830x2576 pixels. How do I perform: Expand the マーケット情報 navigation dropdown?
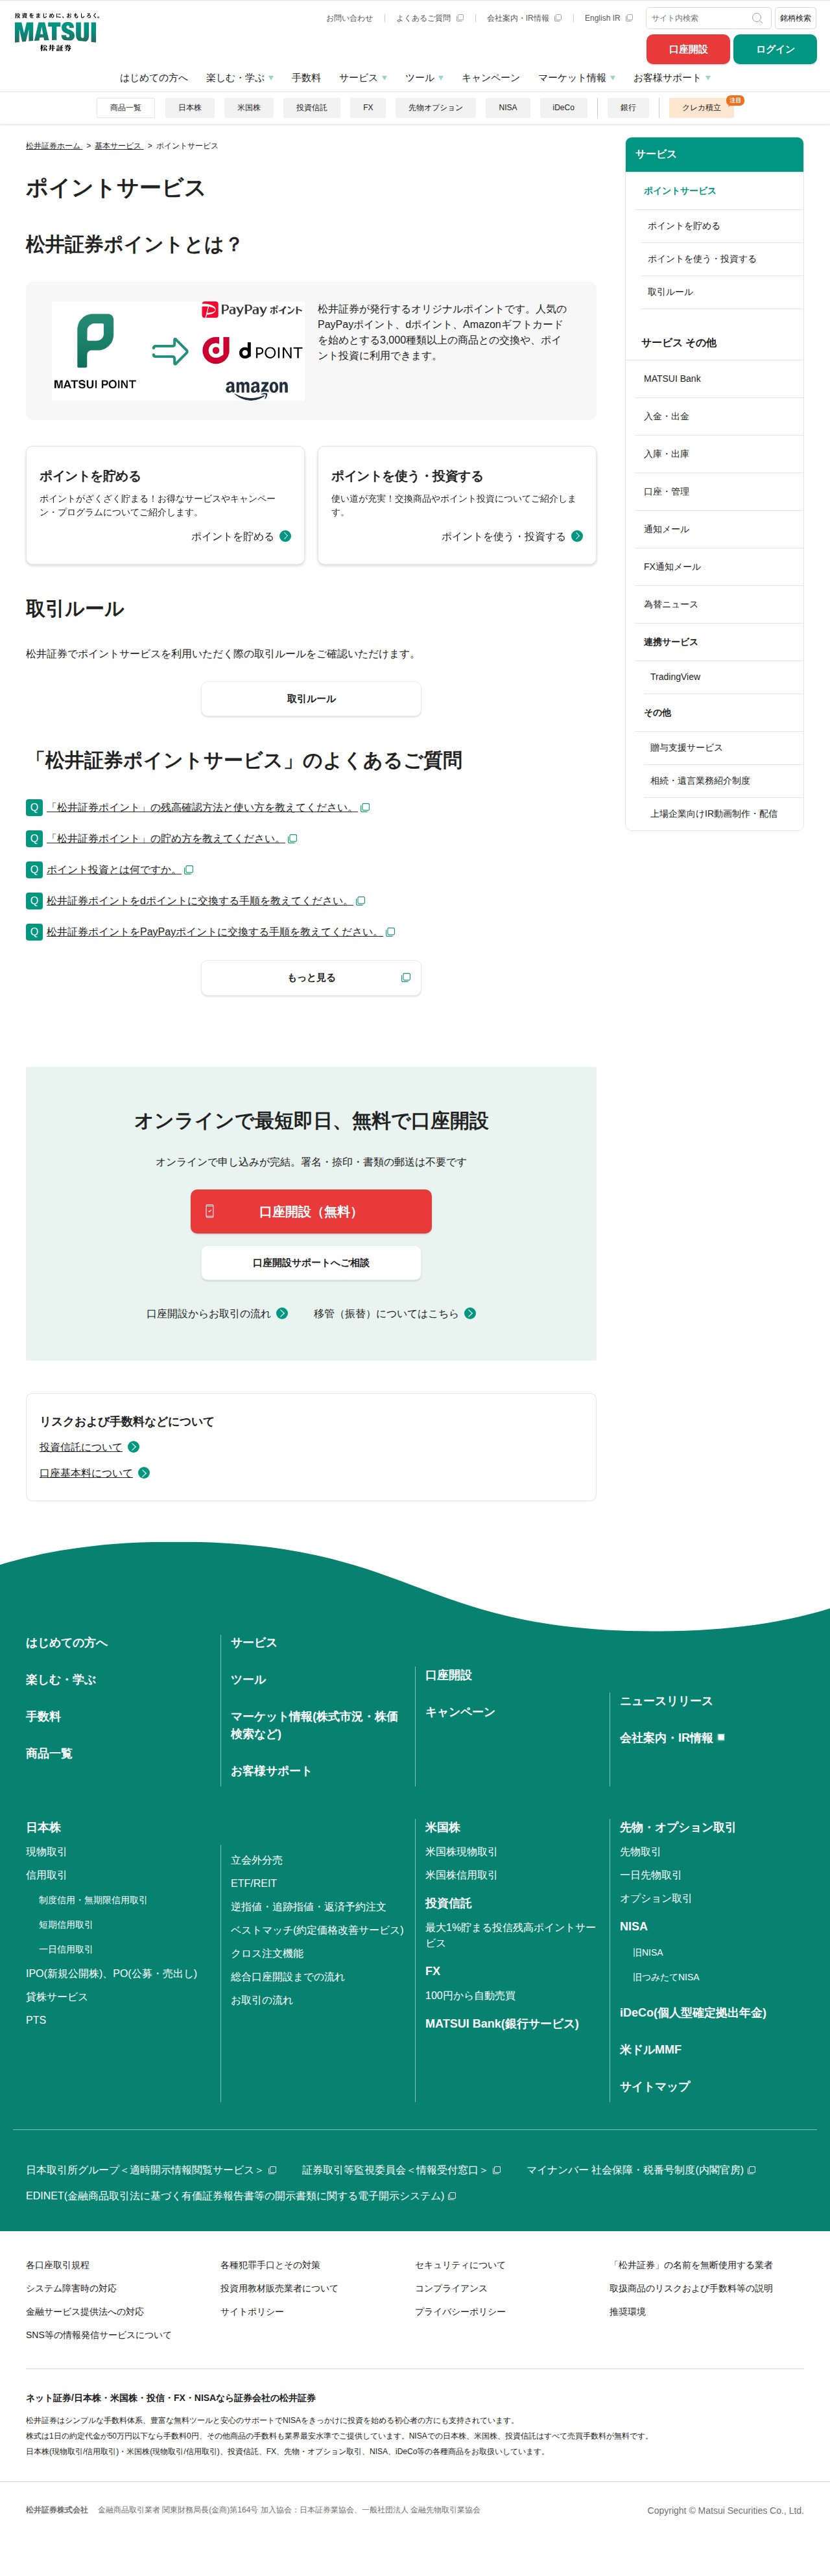point(577,78)
